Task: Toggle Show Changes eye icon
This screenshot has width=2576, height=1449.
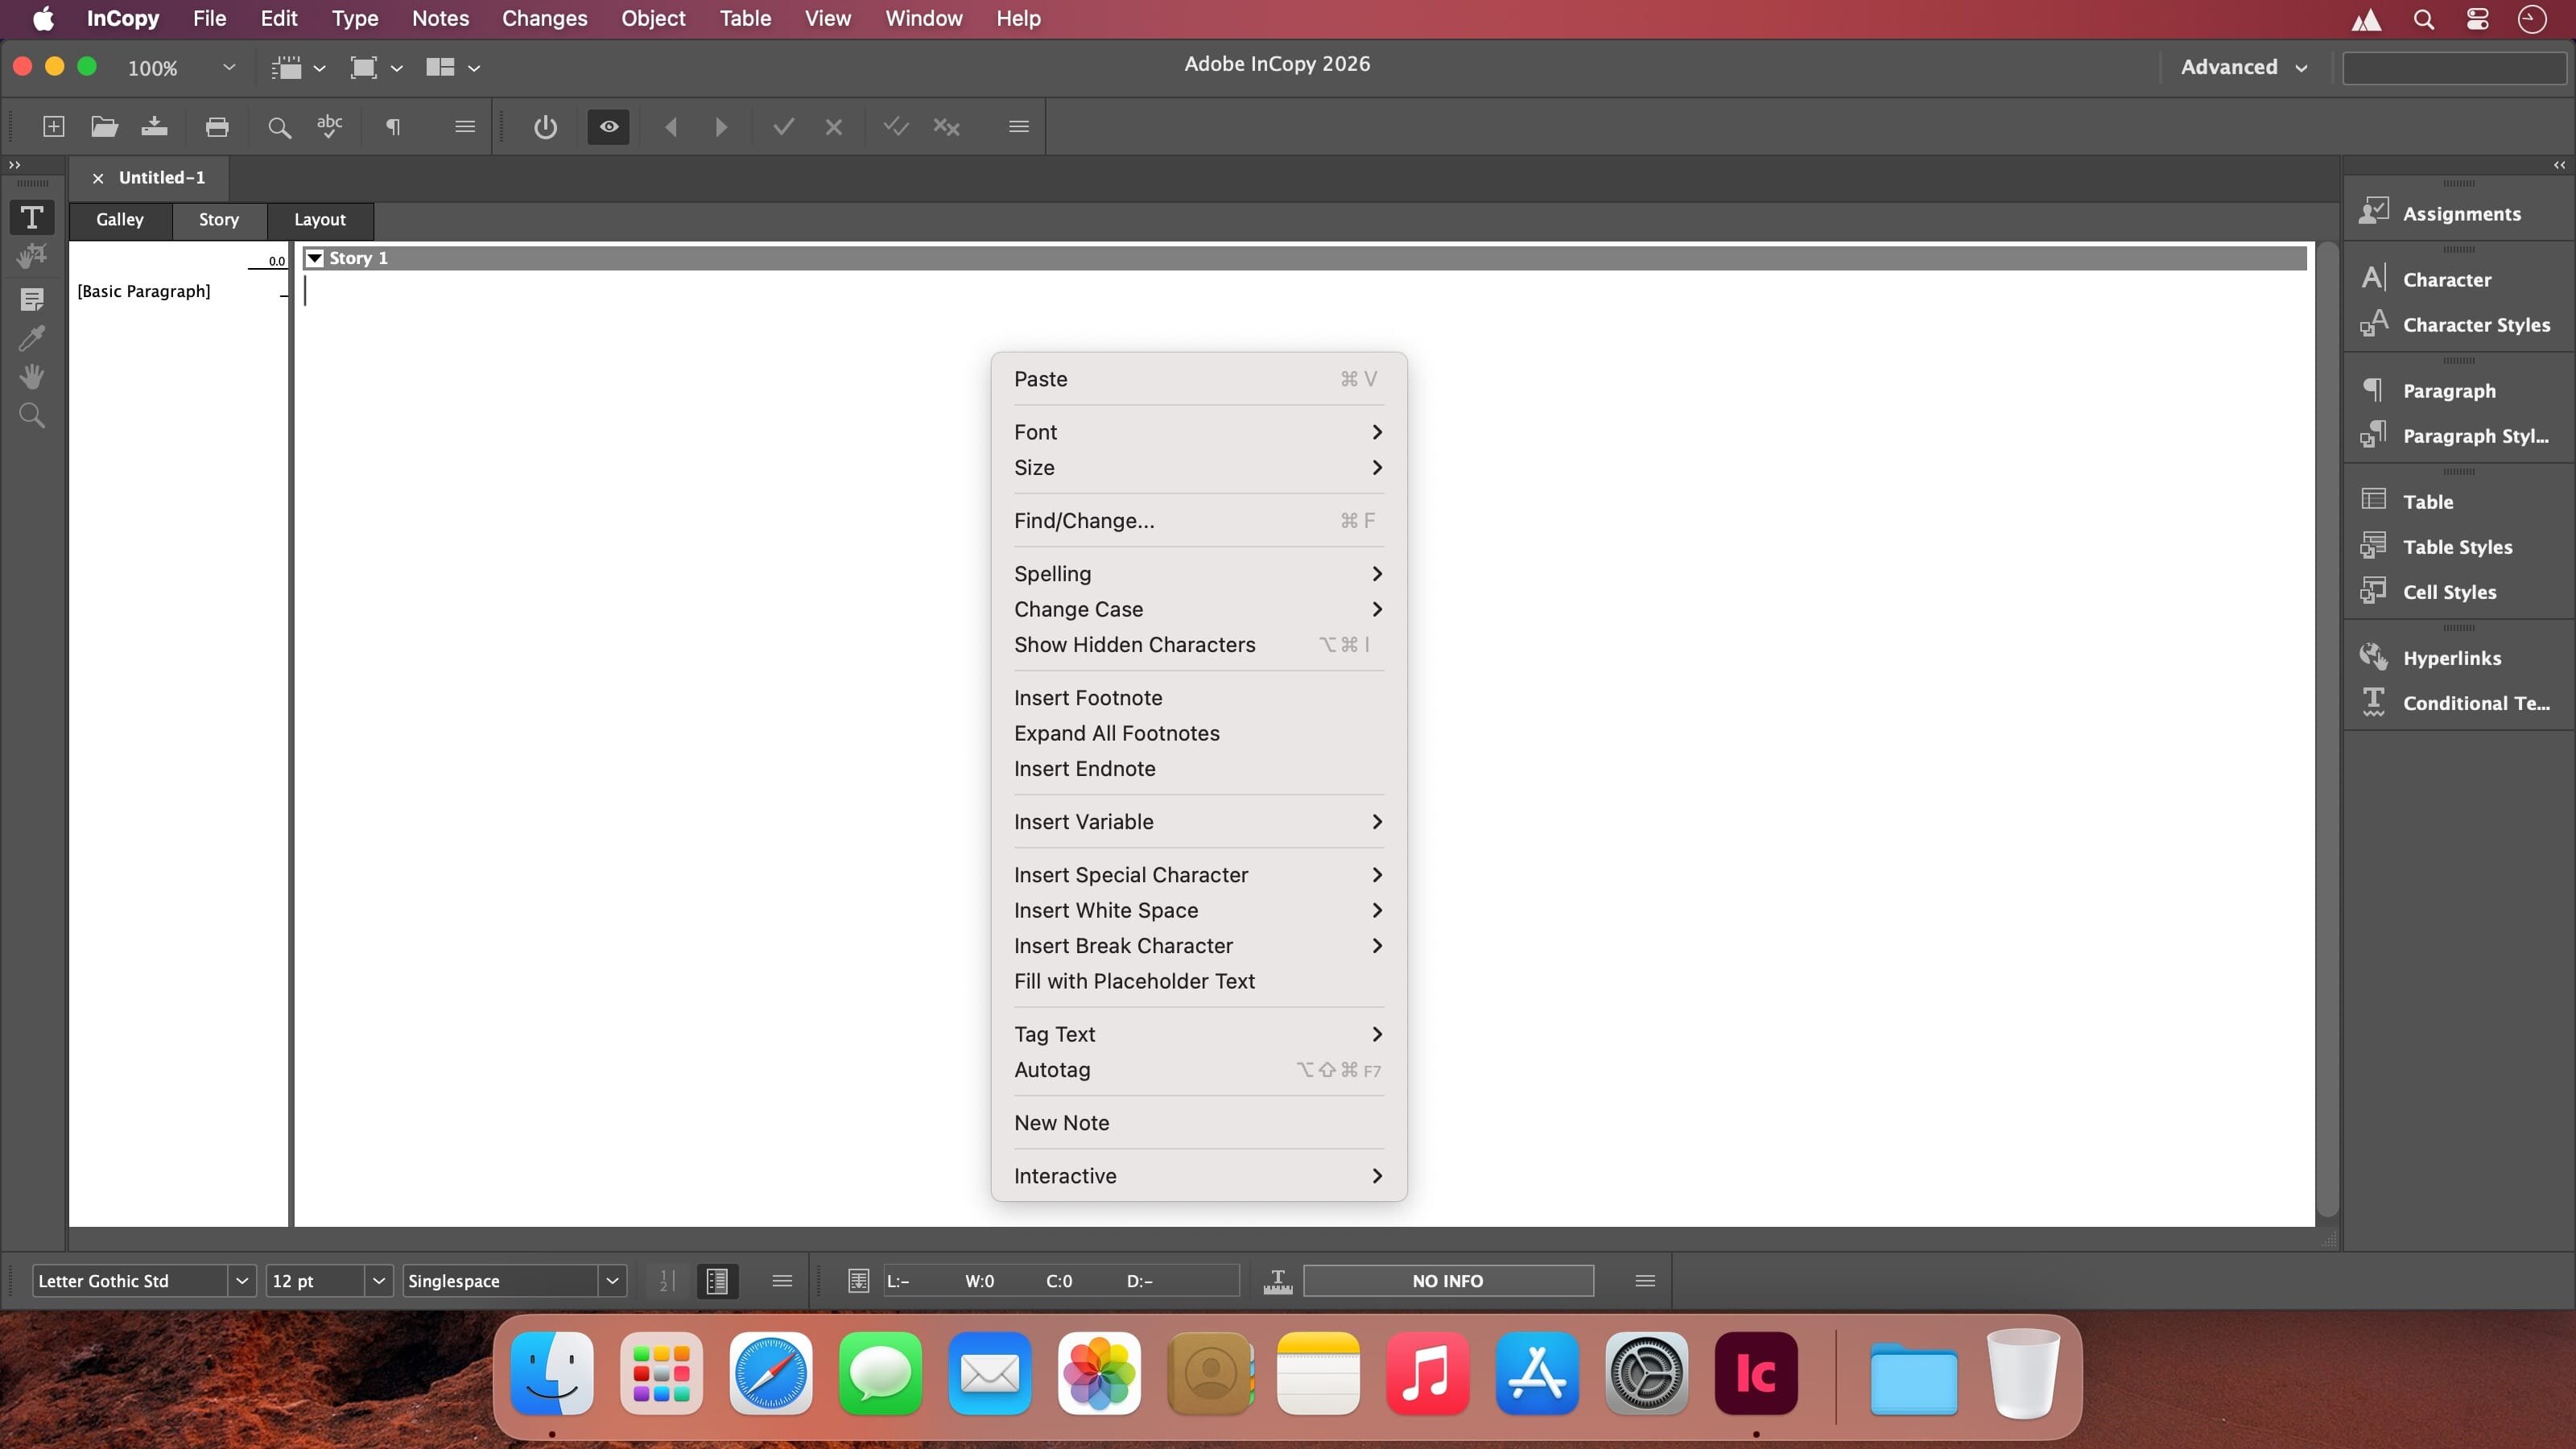Action: pyautogui.click(x=608, y=127)
